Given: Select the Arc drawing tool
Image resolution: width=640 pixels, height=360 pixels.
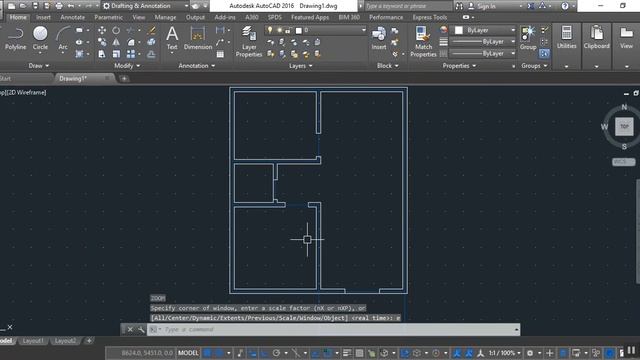Looking at the screenshot, I should [63, 38].
